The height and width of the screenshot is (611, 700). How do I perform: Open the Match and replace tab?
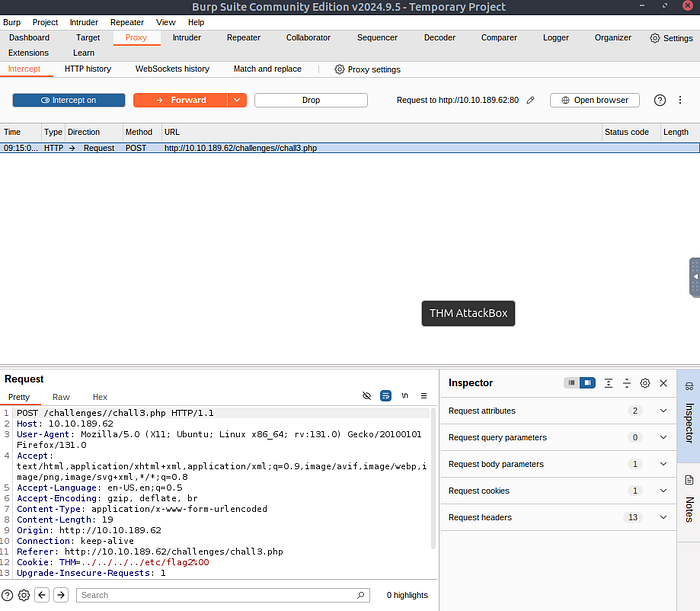click(x=267, y=69)
